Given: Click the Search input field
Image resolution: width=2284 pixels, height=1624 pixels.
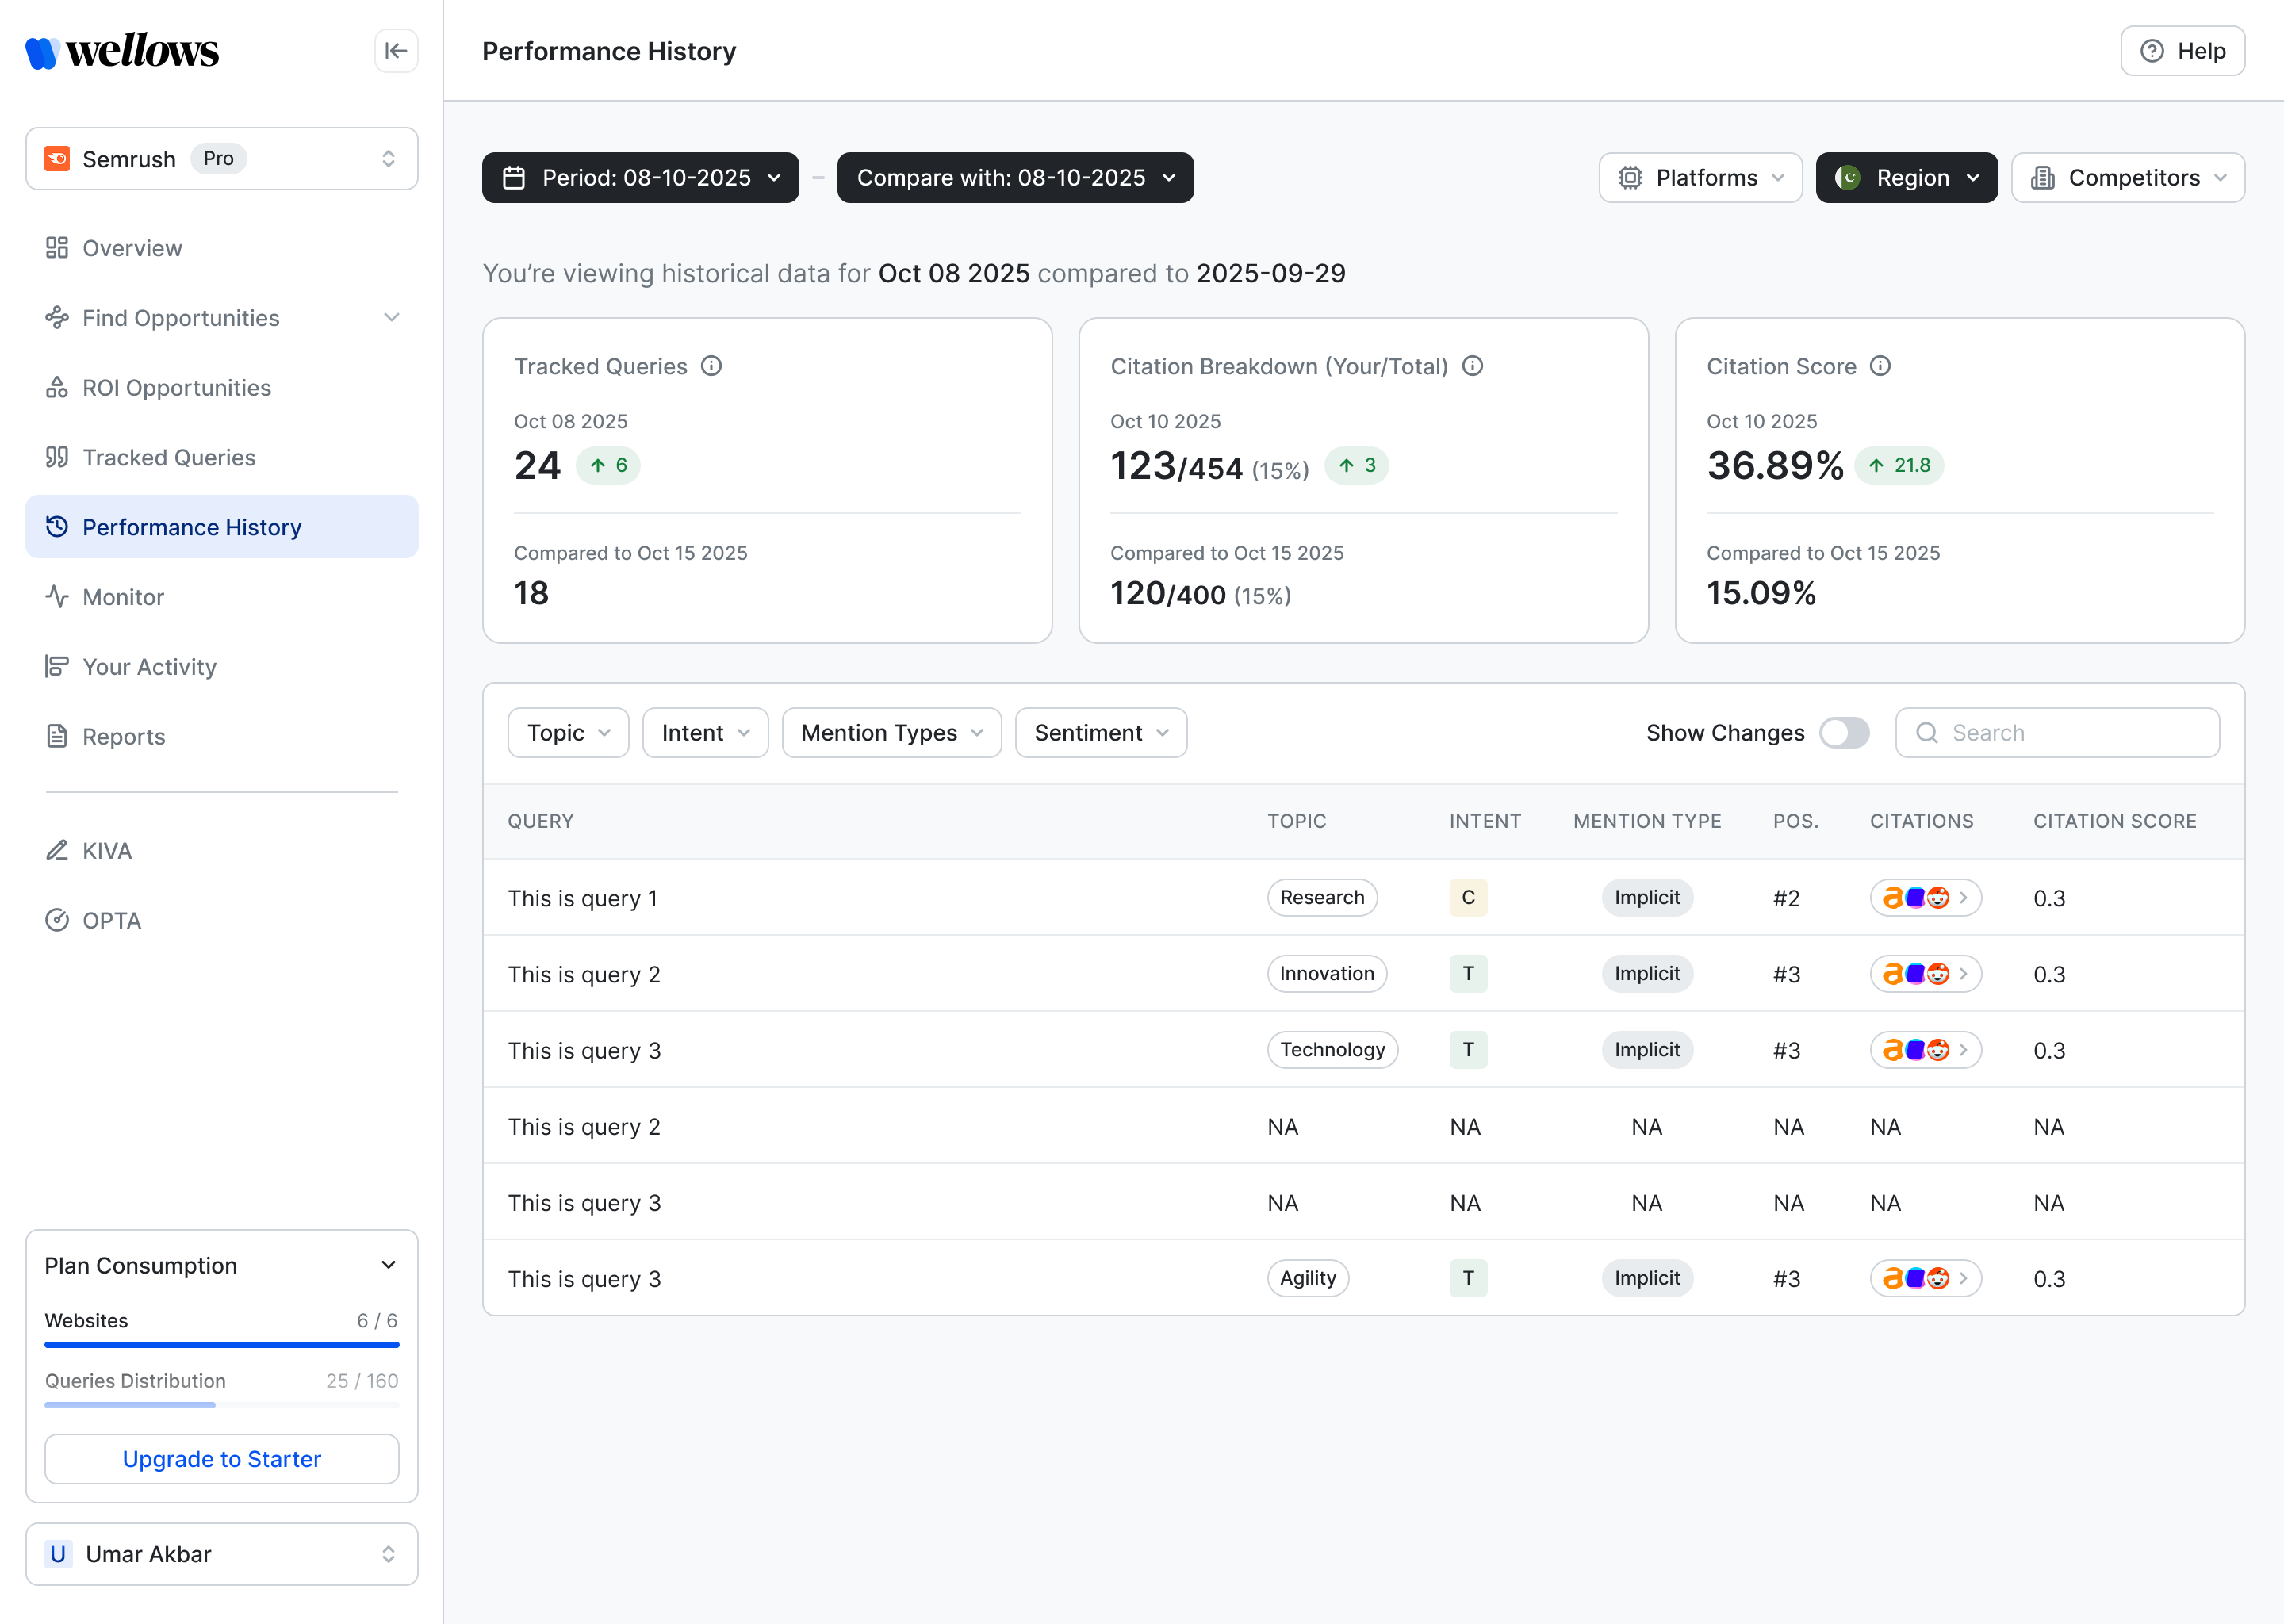Looking at the screenshot, I should click(2057, 733).
